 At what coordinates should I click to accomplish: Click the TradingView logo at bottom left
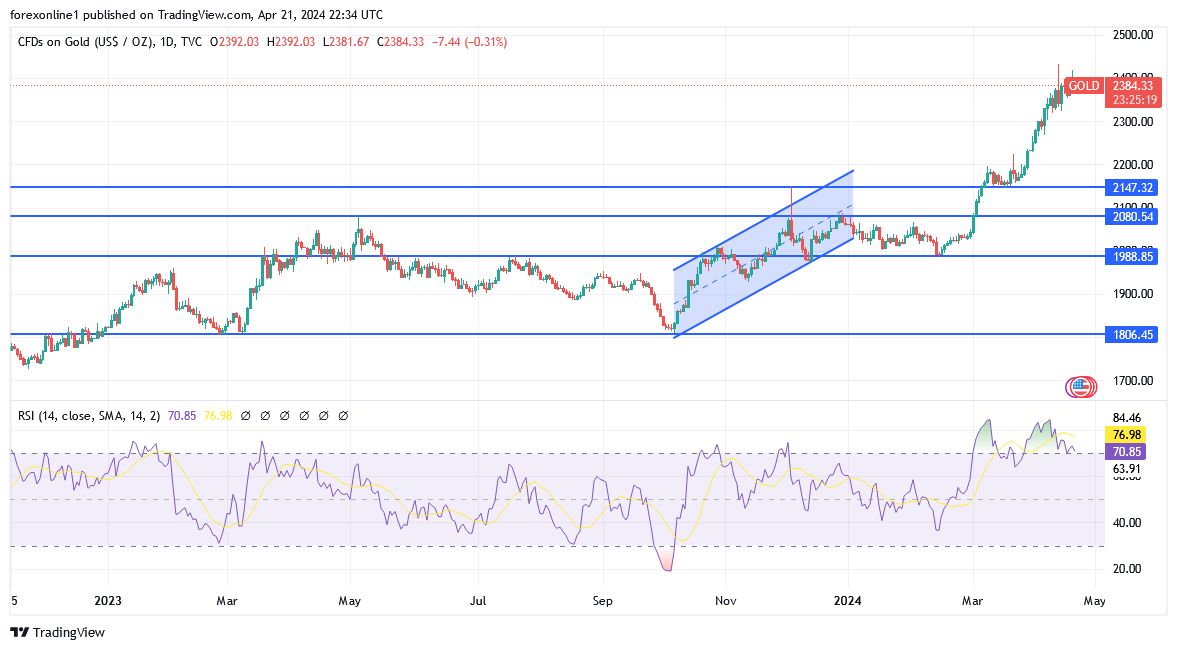58,633
